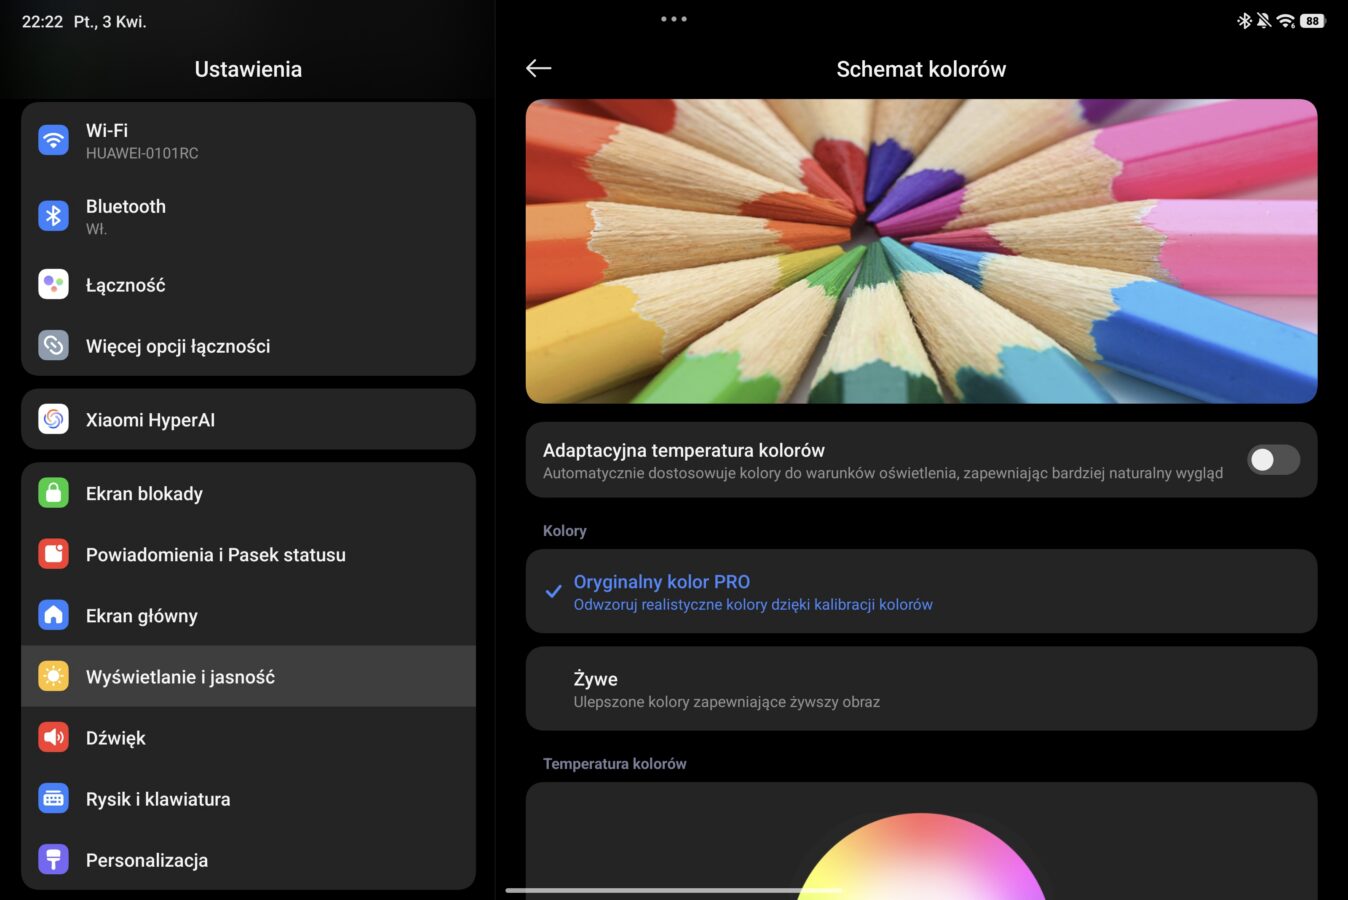Tap the back arrow icon

click(x=539, y=68)
